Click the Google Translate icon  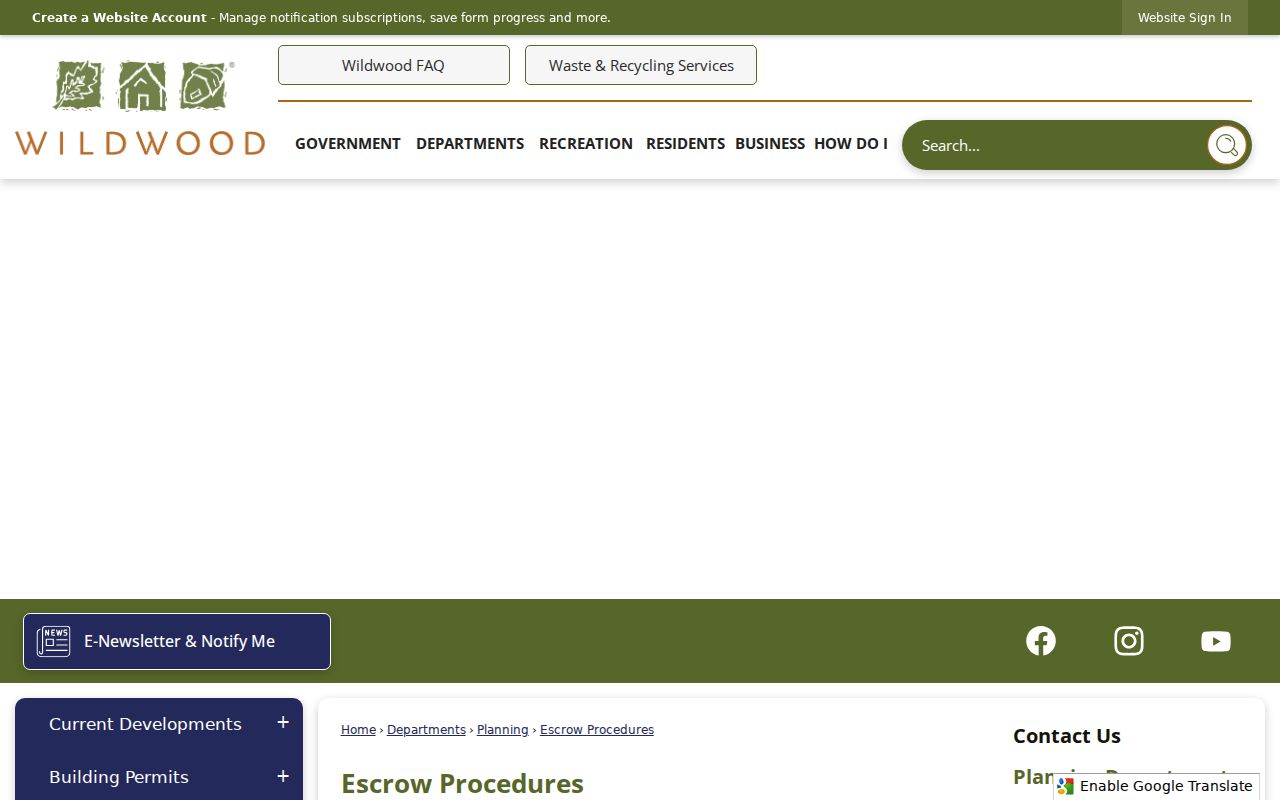pos(1066,787)
